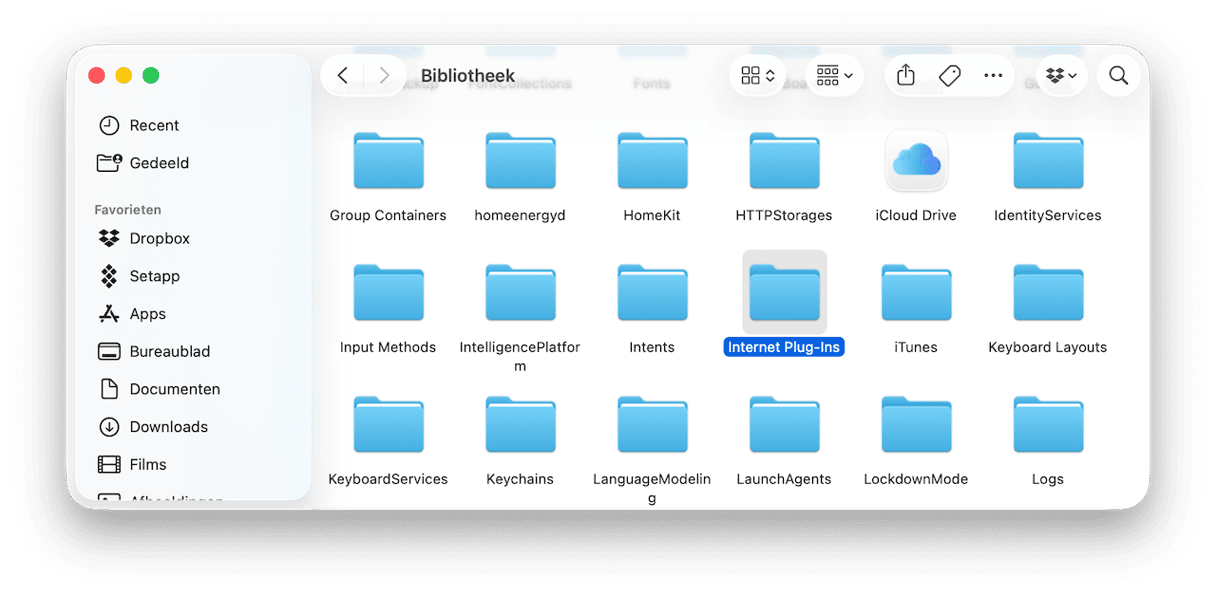Open the group-by options dropdown

[834, 76]
